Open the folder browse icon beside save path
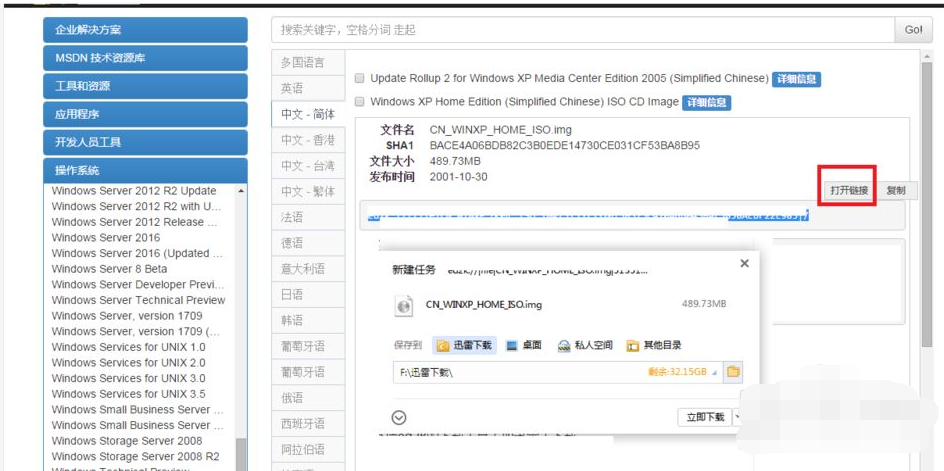 pos(733,372)
